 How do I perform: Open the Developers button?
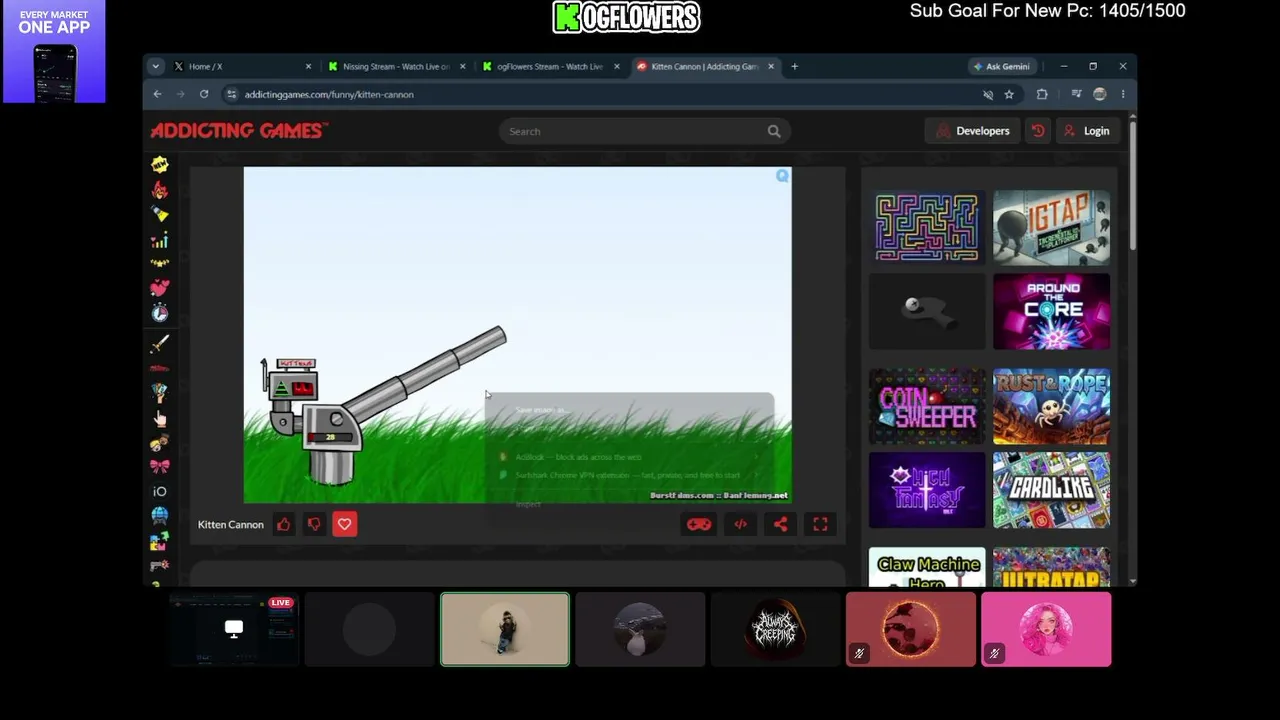coord(973,131)
